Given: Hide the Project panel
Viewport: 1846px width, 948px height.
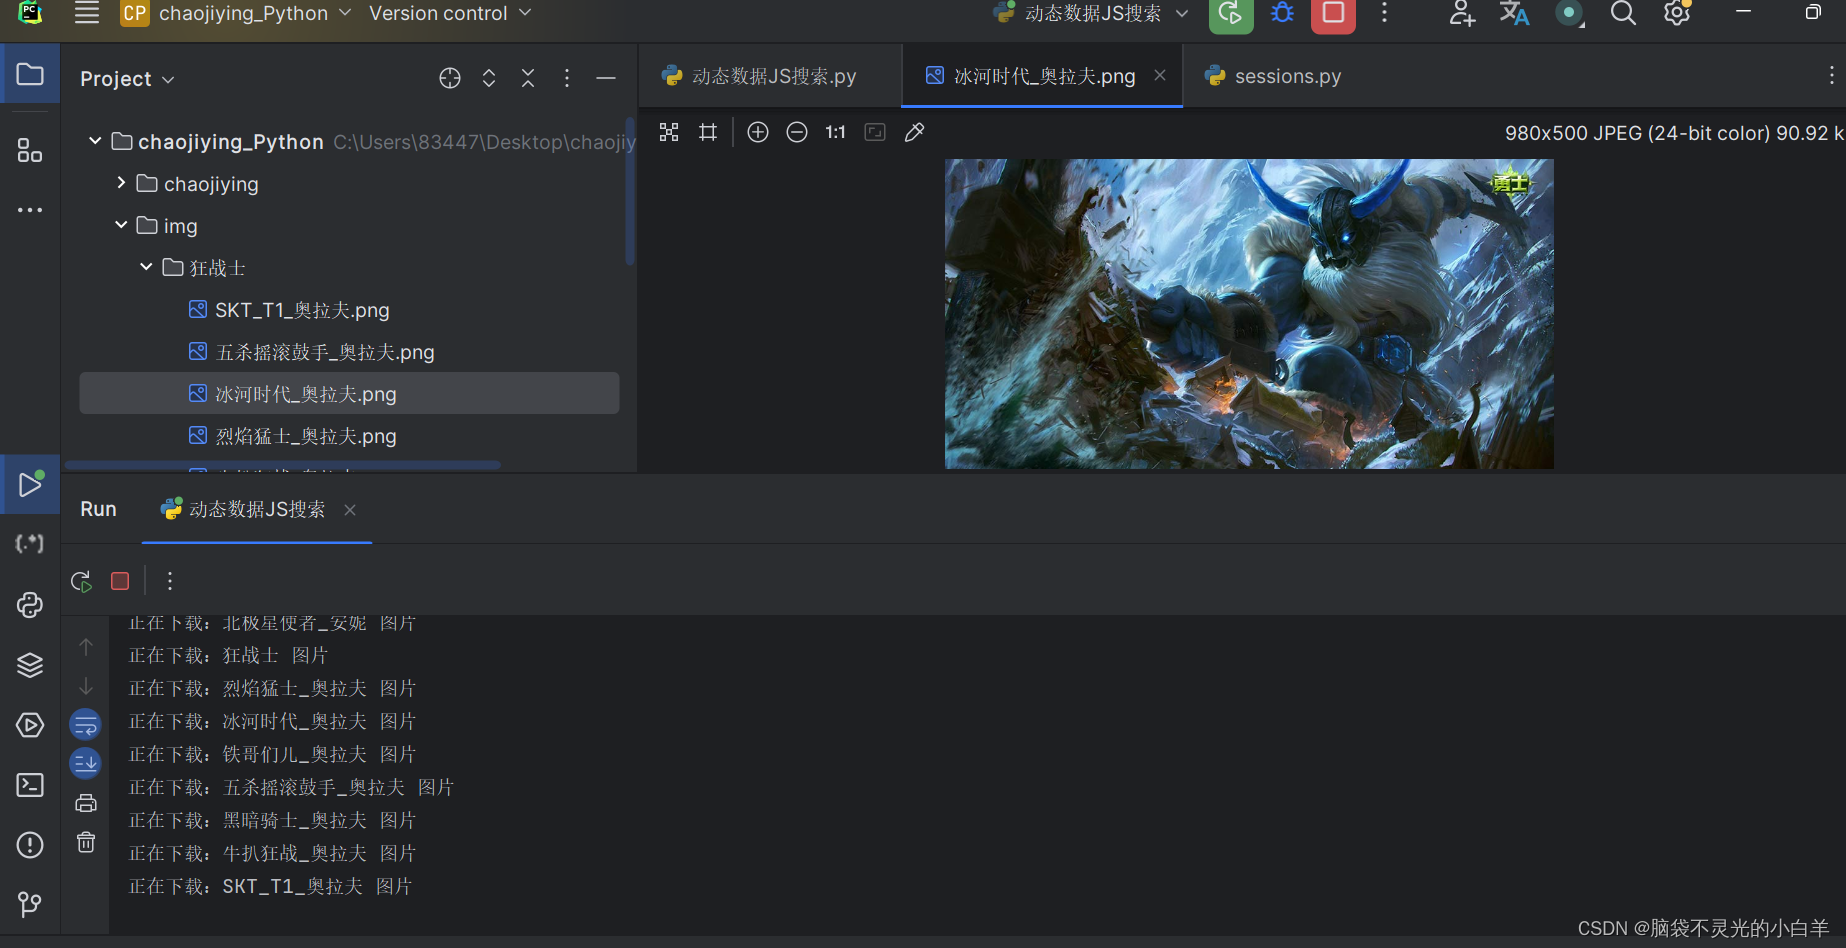Looking at the screenshot, I should [x=606, y=78].
